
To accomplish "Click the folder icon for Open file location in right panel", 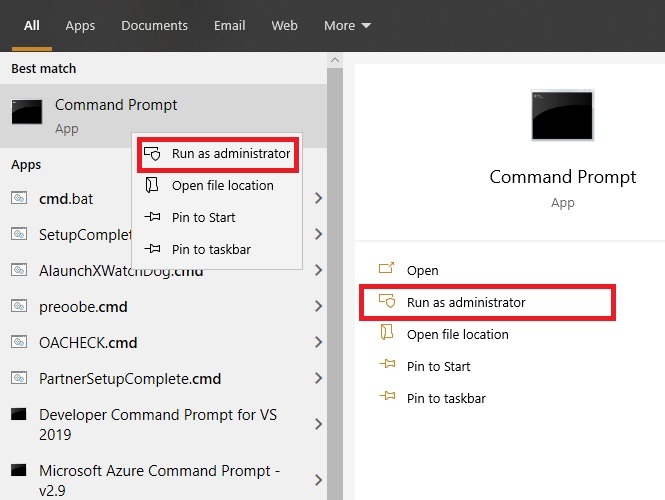I will point(387,334).
